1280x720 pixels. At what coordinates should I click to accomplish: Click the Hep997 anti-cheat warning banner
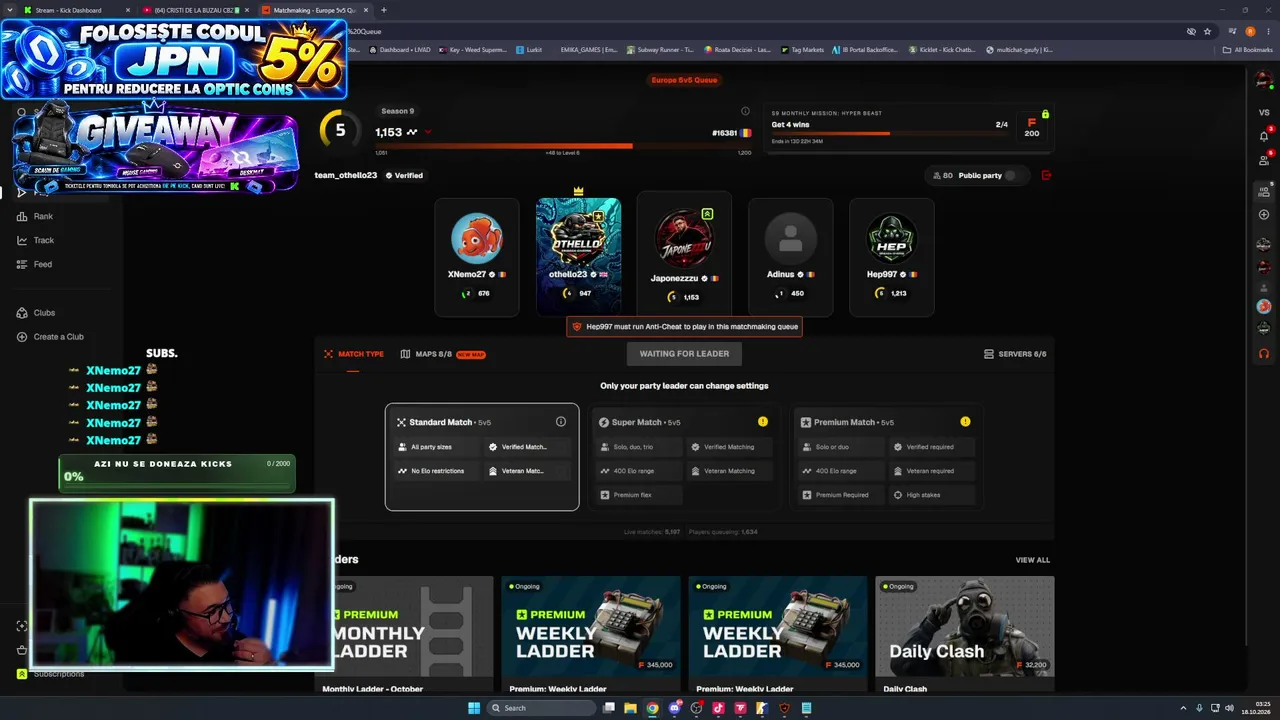684,326
